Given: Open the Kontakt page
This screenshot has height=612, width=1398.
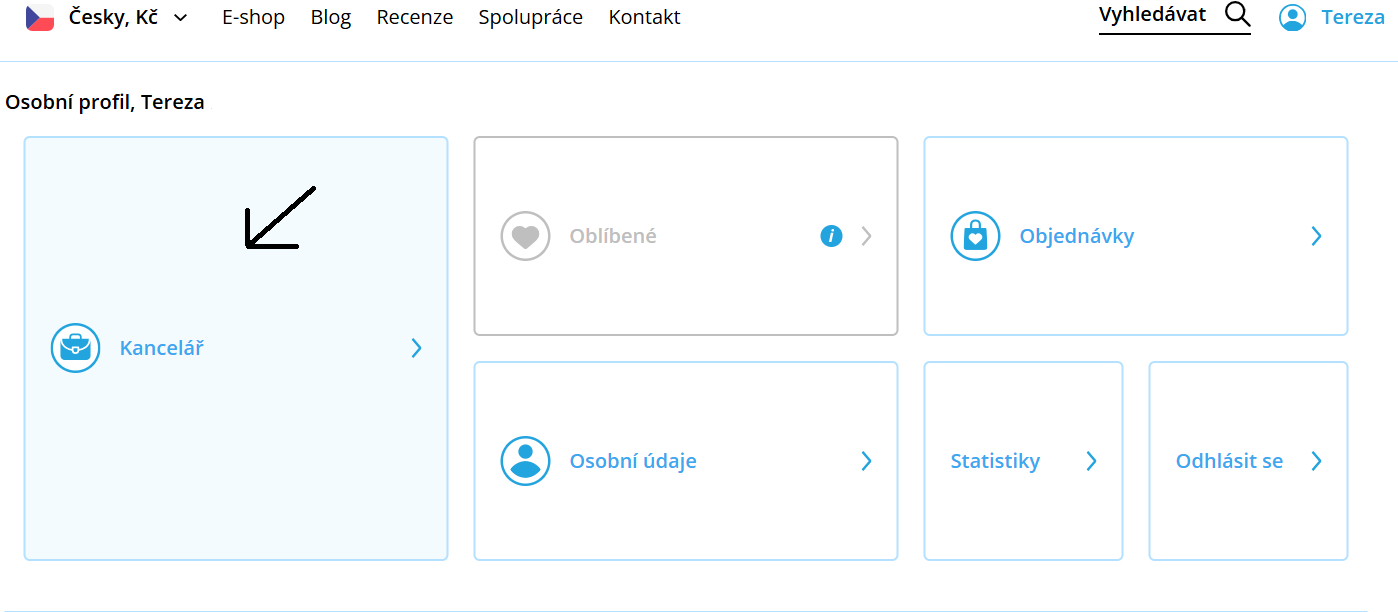Looking at the screenshot, I should 644,17.
